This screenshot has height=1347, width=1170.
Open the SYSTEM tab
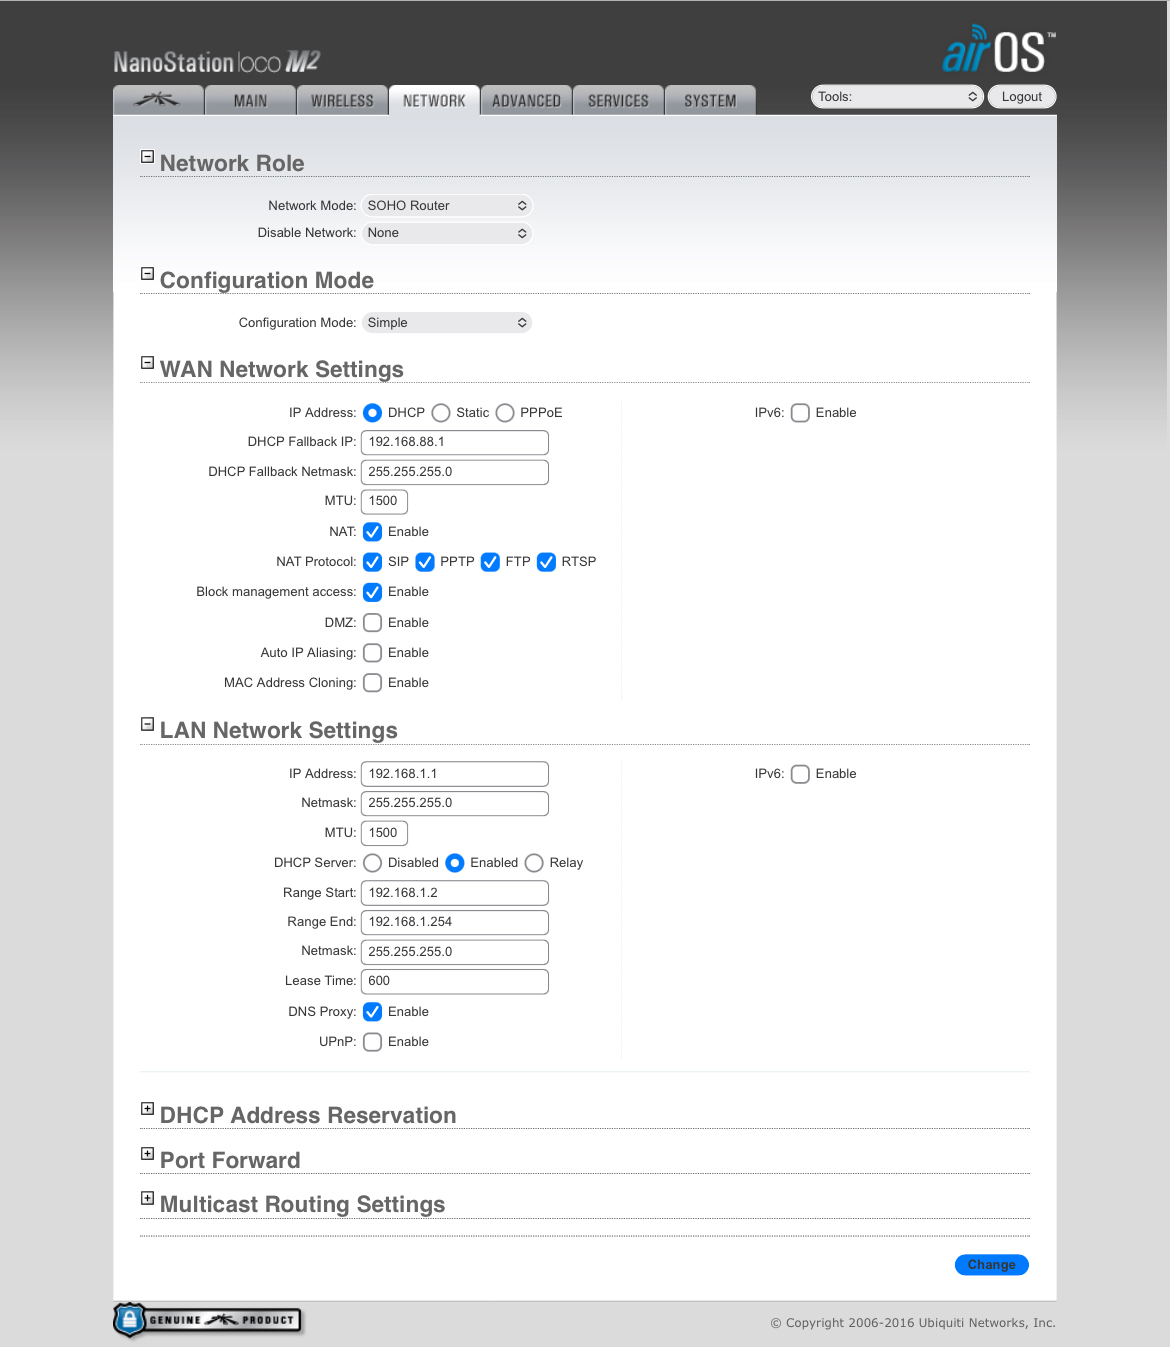point(710,100)
